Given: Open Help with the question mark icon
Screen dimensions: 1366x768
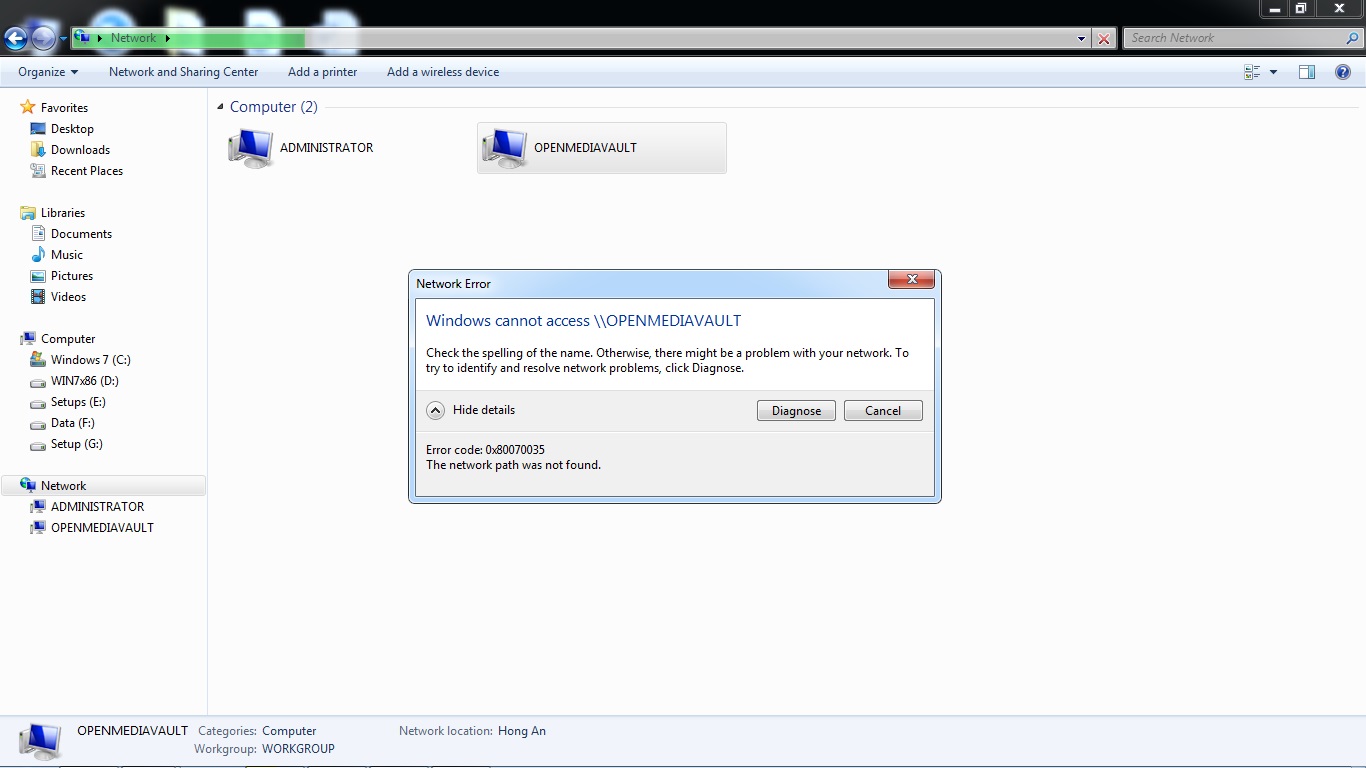Looking at the screenshot, I should [x=1343, y=72].
